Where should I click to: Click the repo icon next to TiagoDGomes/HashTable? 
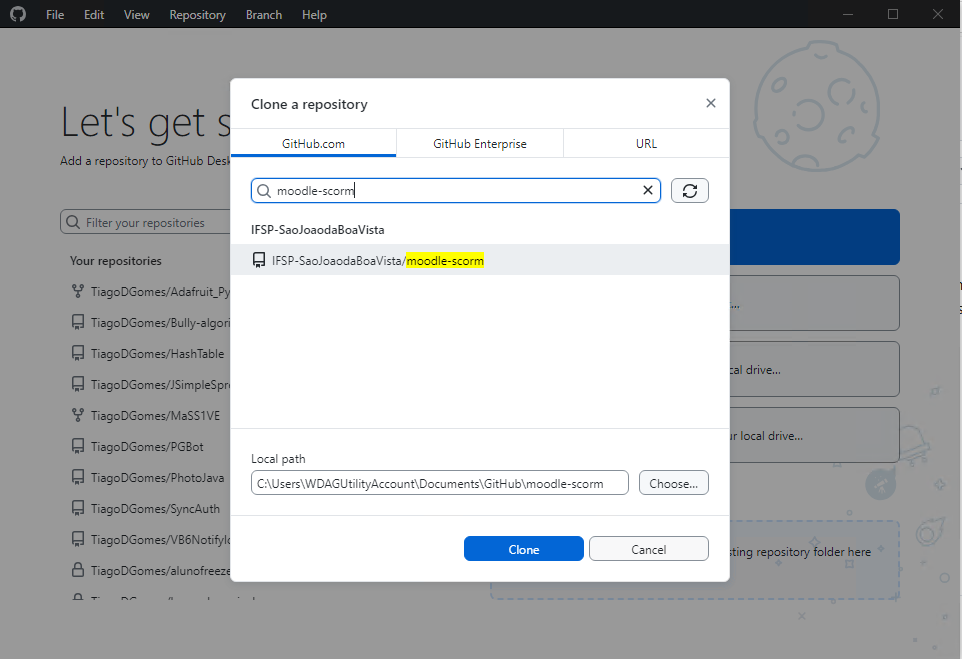78,353
